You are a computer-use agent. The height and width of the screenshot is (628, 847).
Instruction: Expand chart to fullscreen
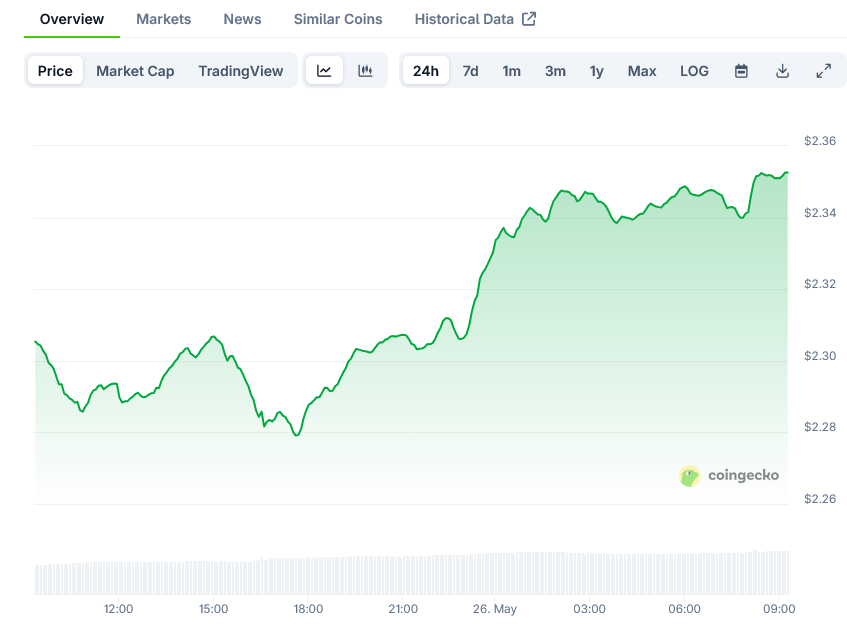[x=823, y=71]
